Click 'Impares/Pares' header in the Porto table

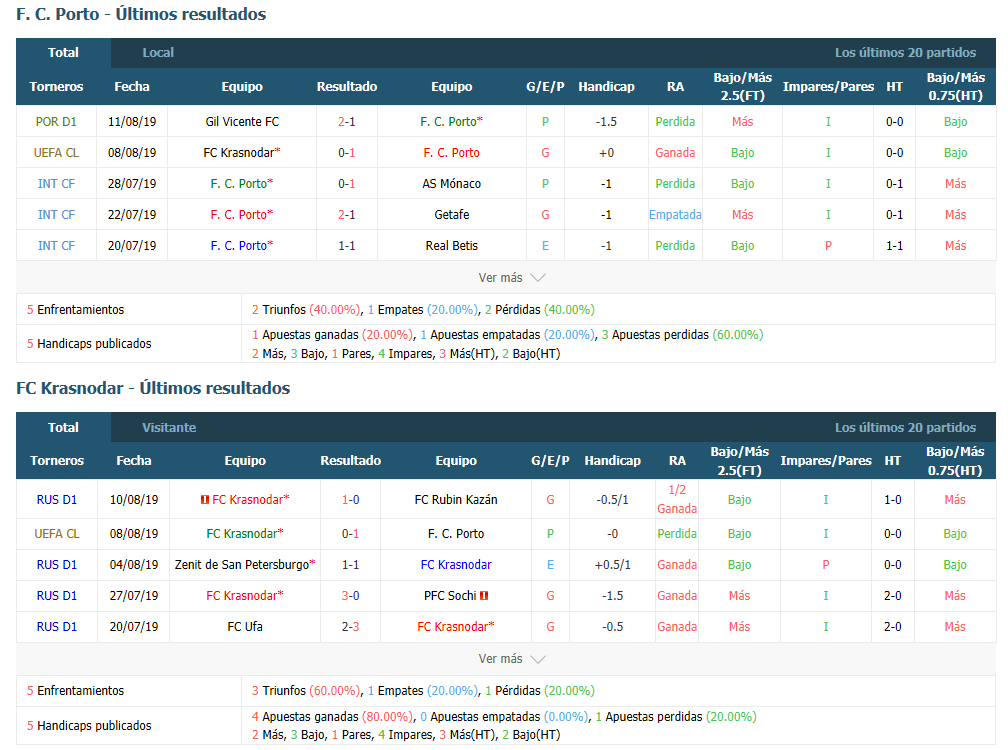(828, 87)
